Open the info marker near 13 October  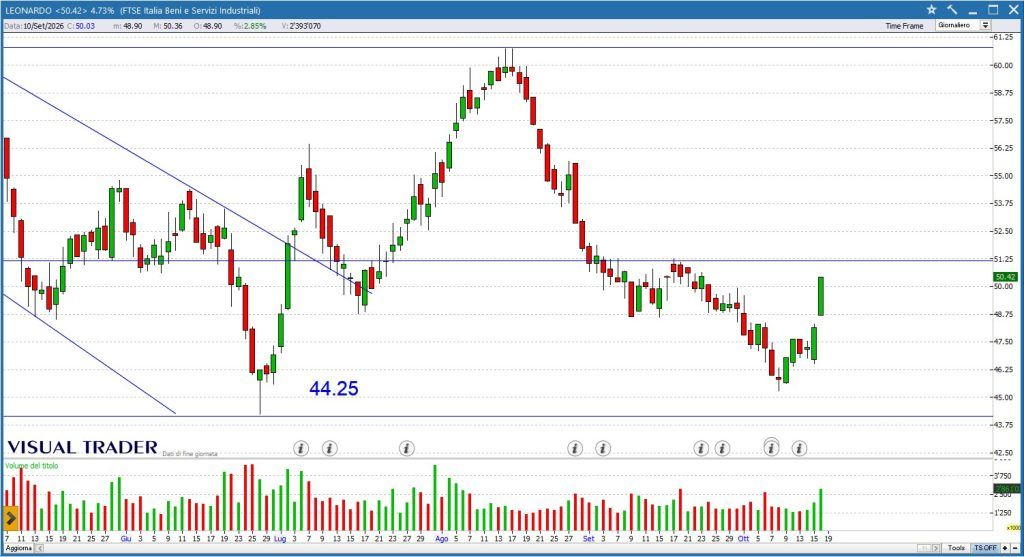tap(799, 448)
